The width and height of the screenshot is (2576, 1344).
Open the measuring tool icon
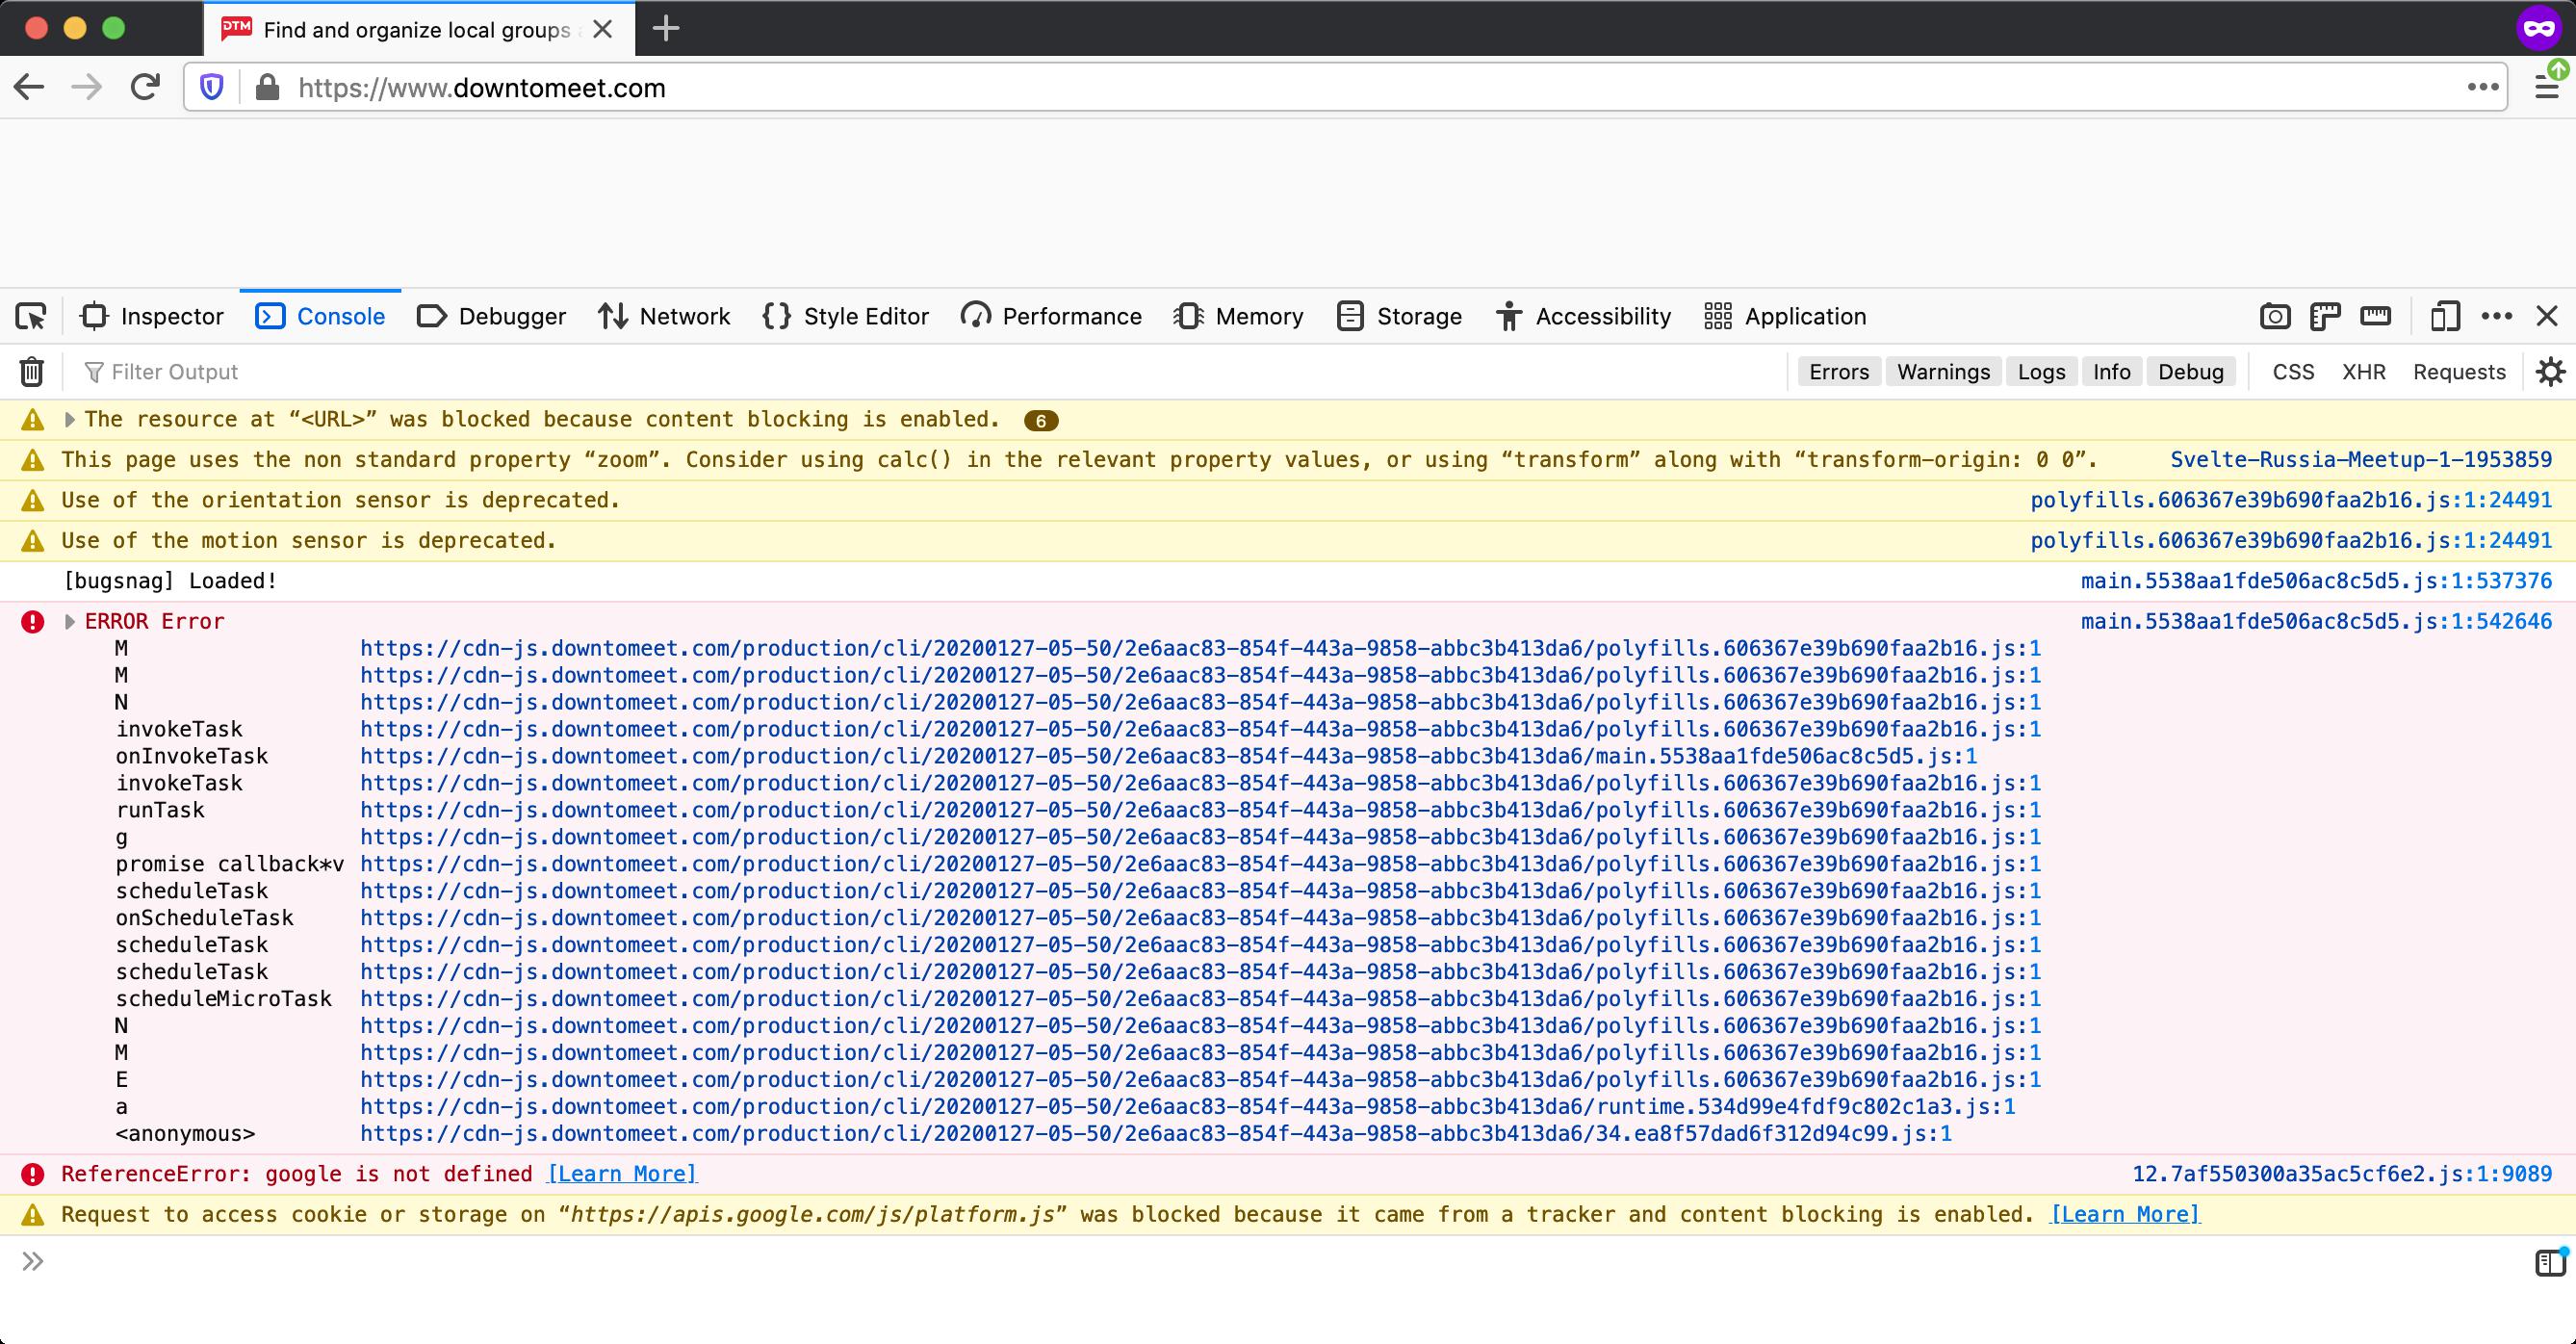[x=2375, y=316]
